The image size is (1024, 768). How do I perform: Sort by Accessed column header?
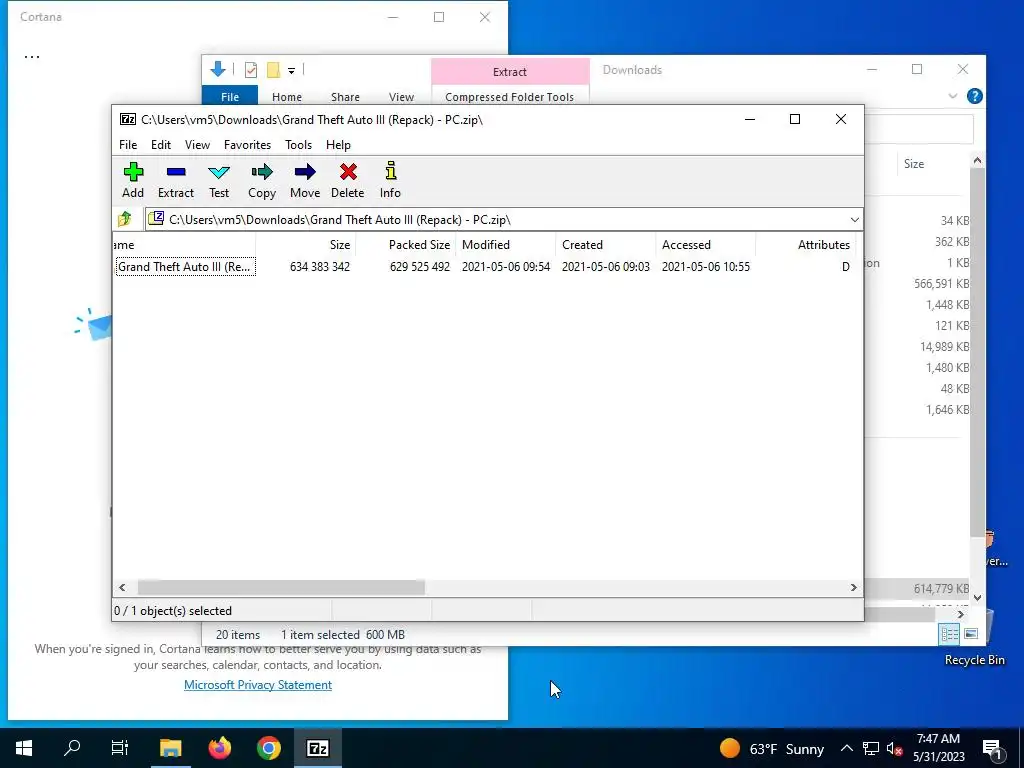click(705, 245)
